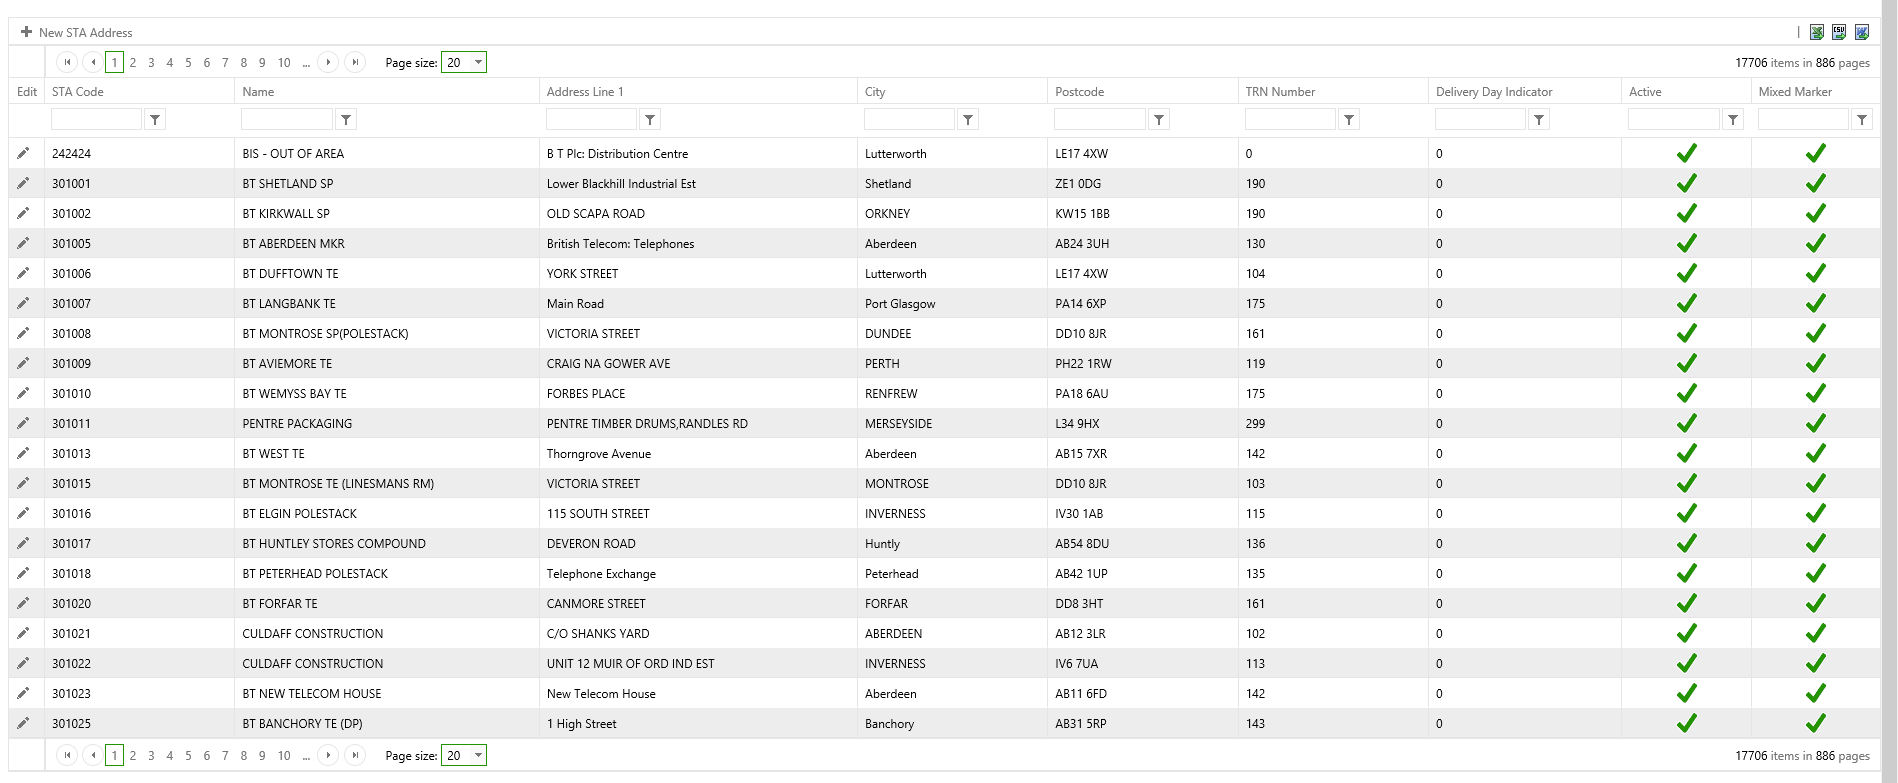Open the bottom Page size dropdown
This screenshot has width=1898, height=783.
478,755
